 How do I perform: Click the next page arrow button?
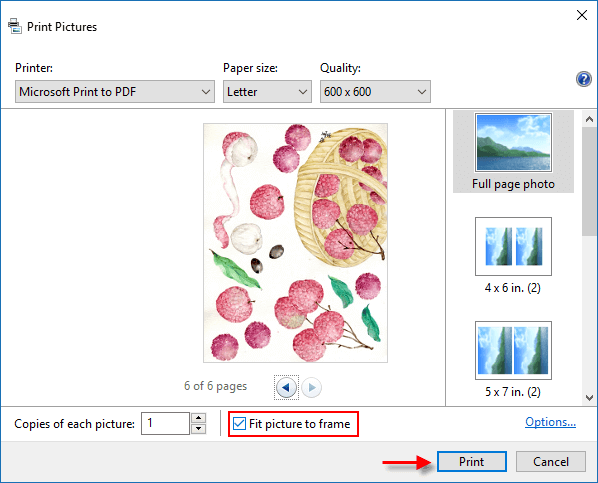311,388
